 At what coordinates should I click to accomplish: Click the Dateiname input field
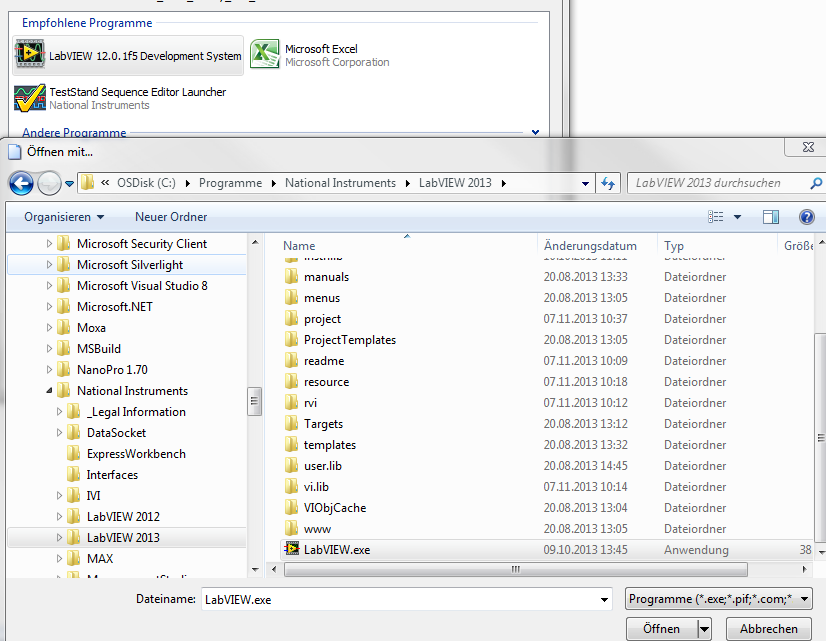coord(406,599)
